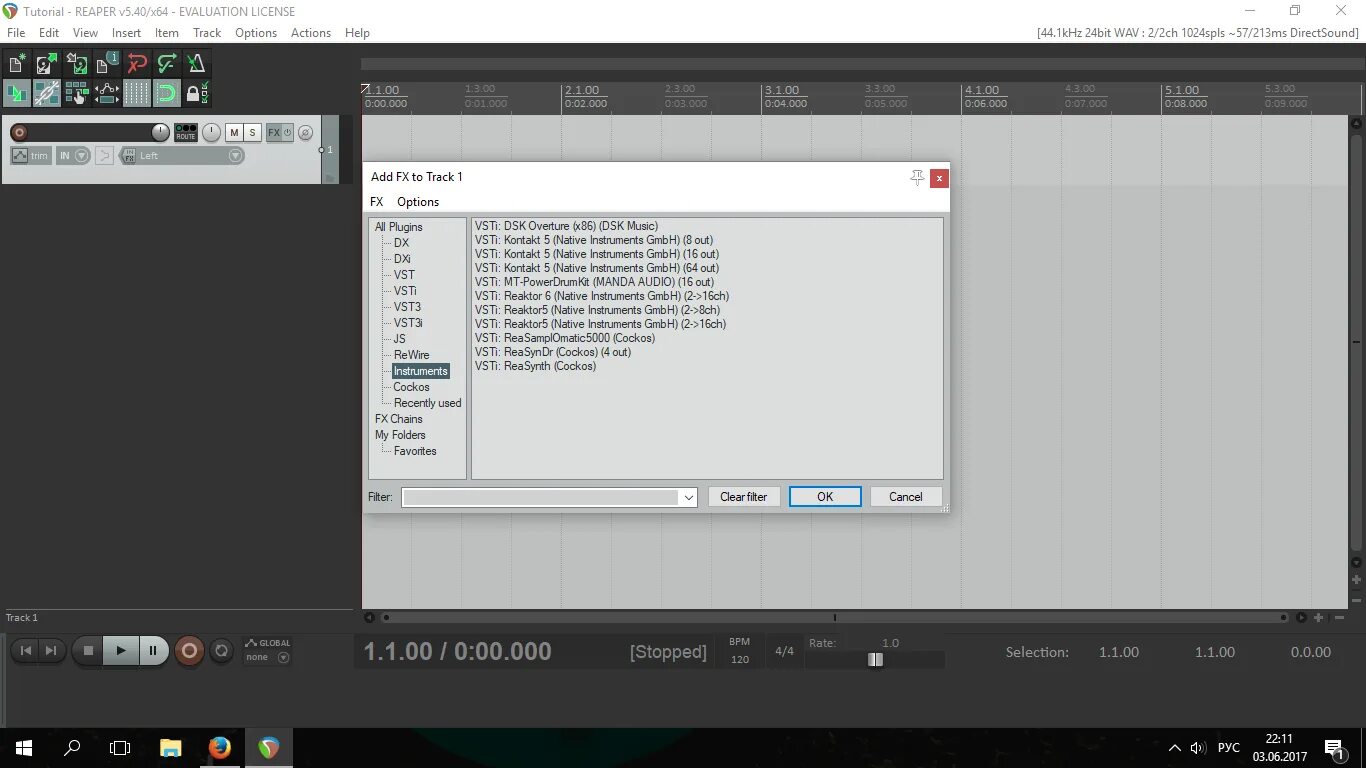This screenshot has width=1366, height=768.
Task: Open the File menu
Action: click(x=16, y=32)
